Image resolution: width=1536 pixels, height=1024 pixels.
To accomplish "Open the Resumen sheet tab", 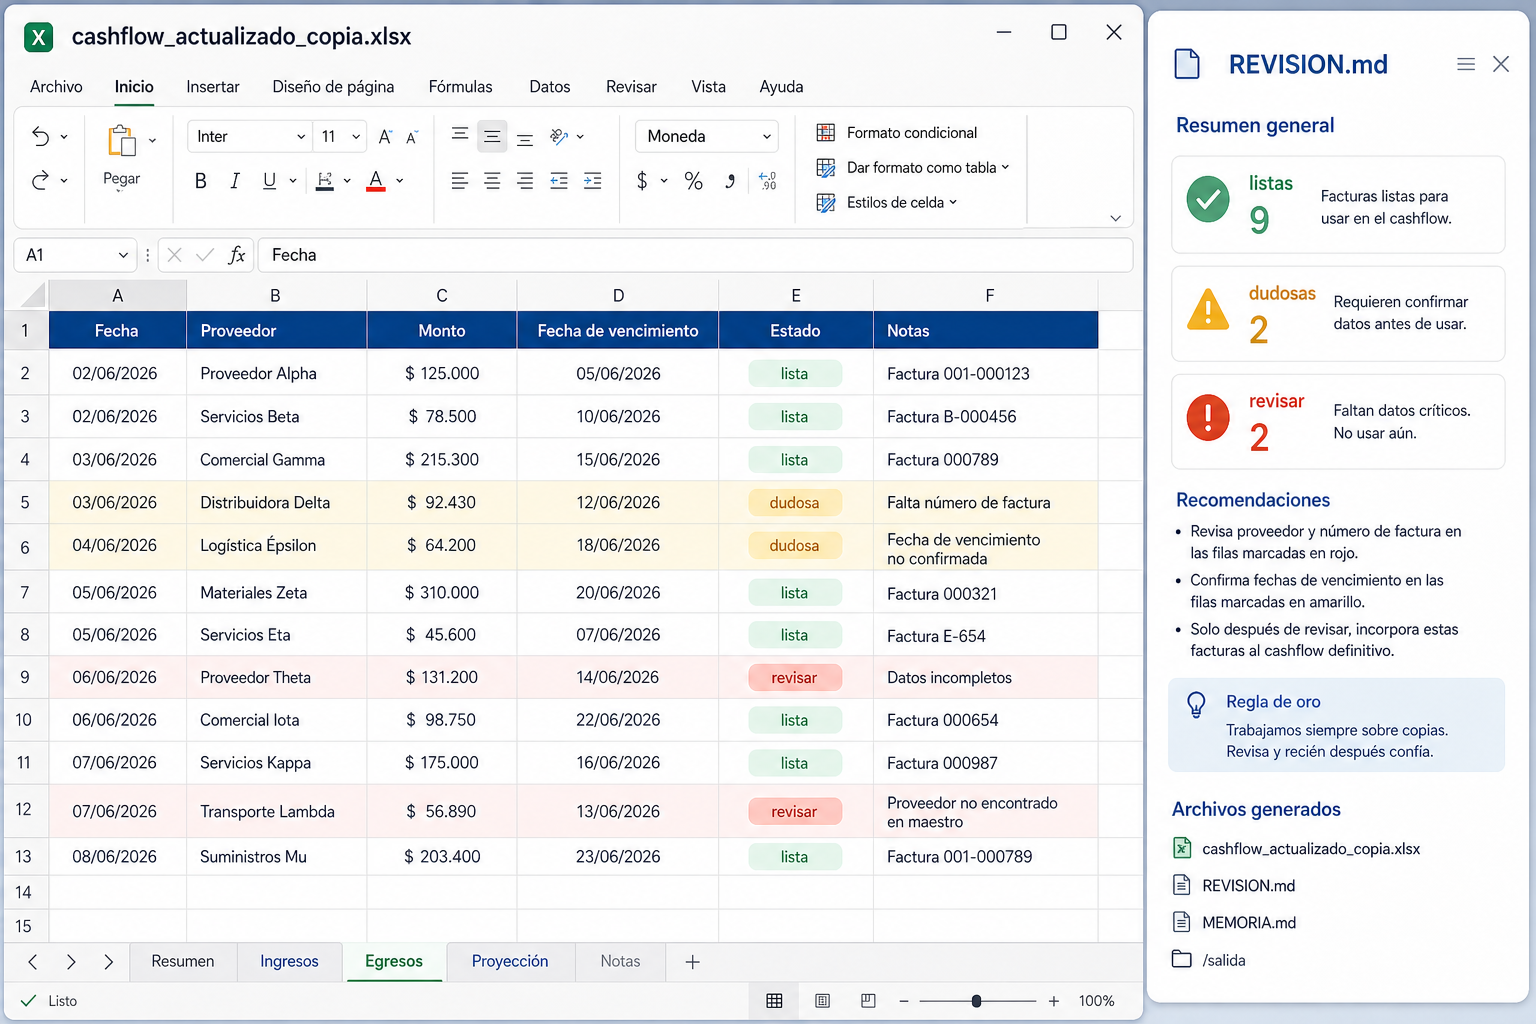I will coord(183,961).
